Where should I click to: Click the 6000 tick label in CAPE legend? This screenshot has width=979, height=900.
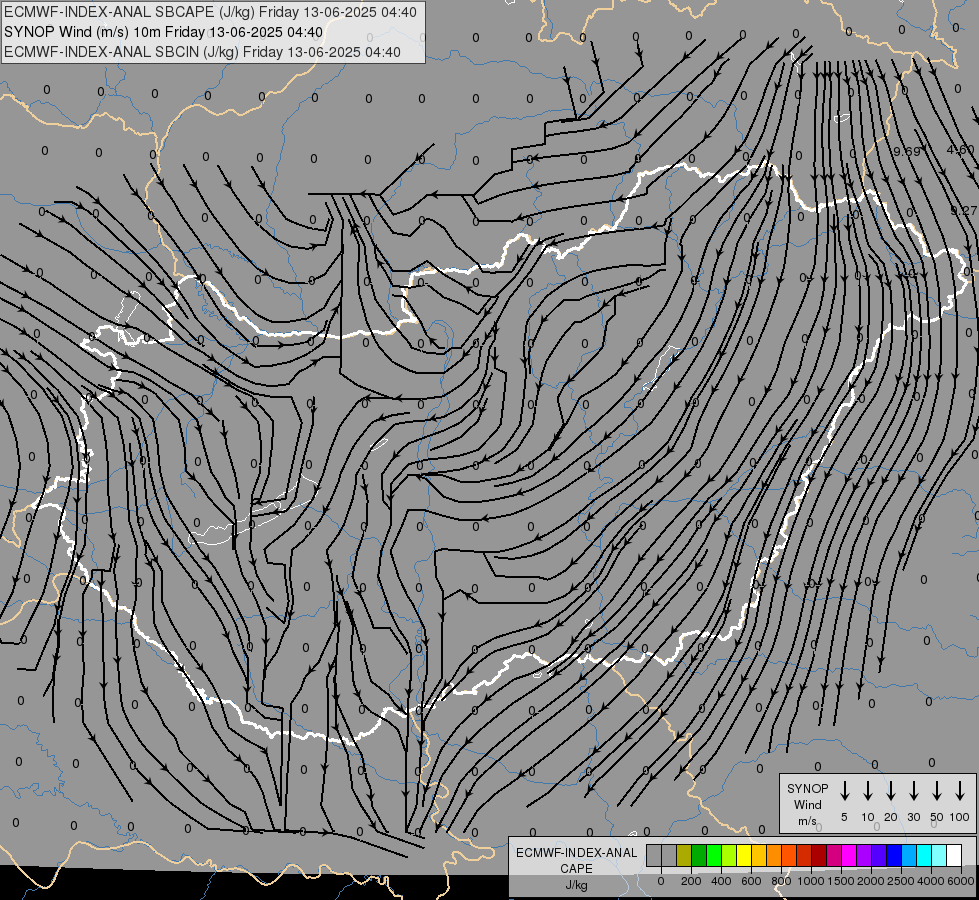961,881
